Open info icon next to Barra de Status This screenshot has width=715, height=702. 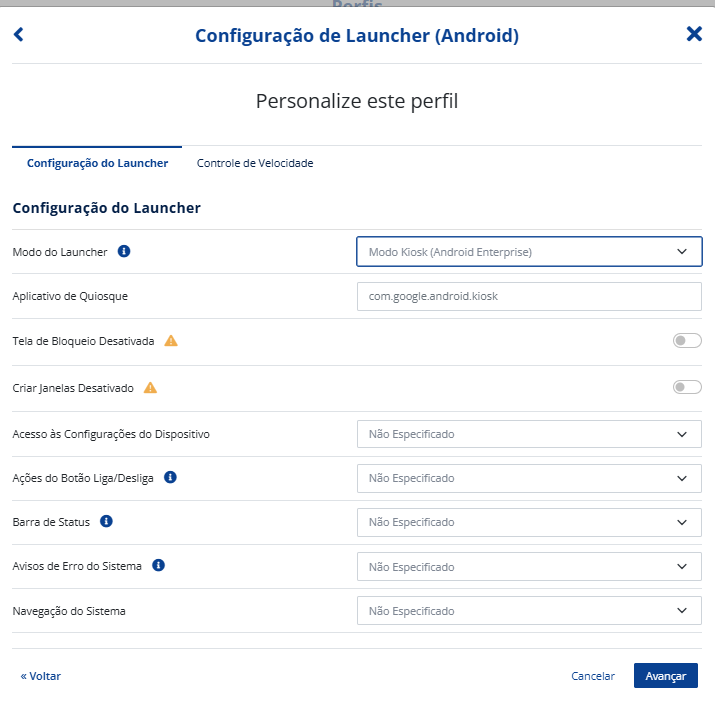[x=106, y=521]
